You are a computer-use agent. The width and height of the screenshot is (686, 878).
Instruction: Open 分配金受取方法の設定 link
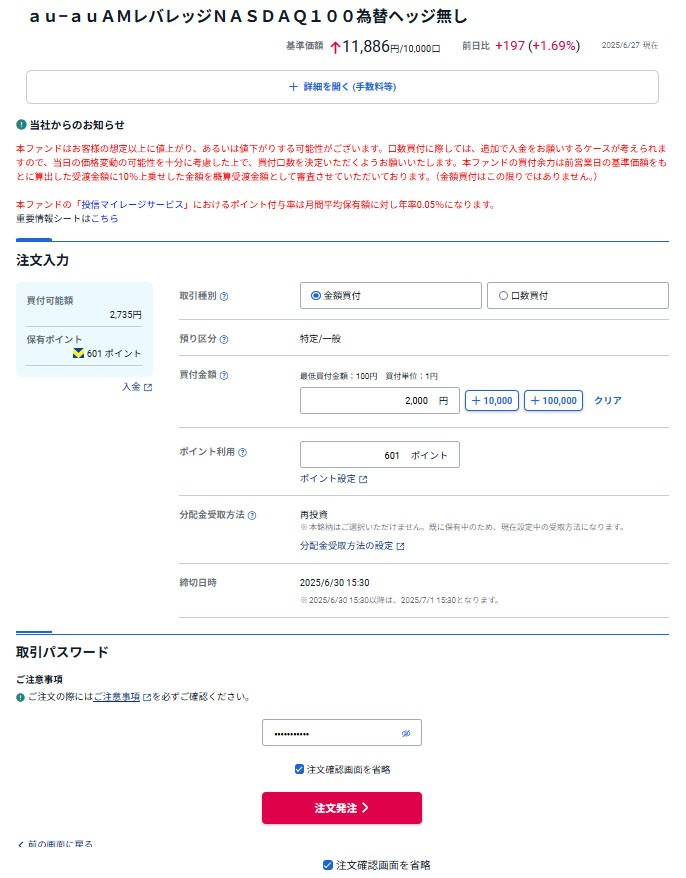(352, 546)
